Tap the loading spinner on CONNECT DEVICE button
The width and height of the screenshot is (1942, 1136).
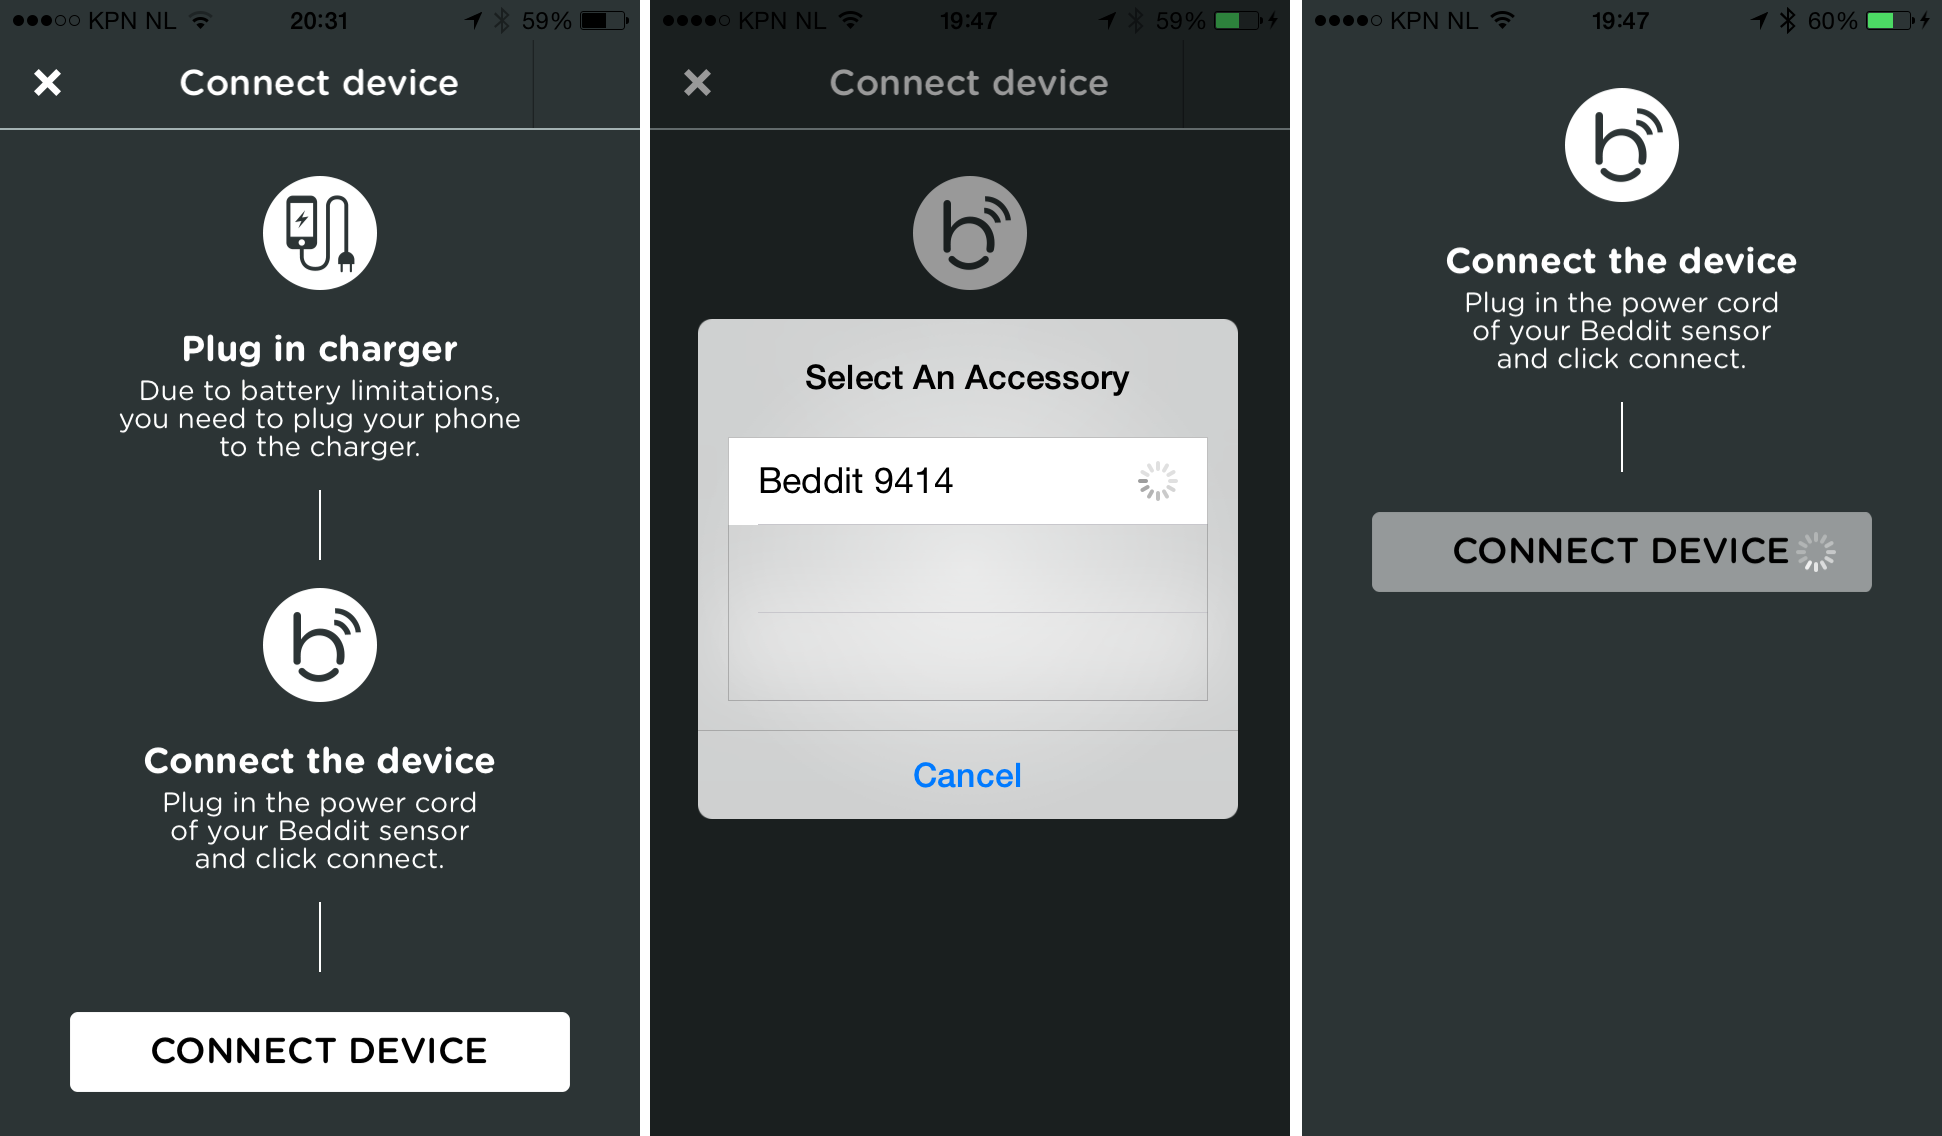[x=1816, y=552]
